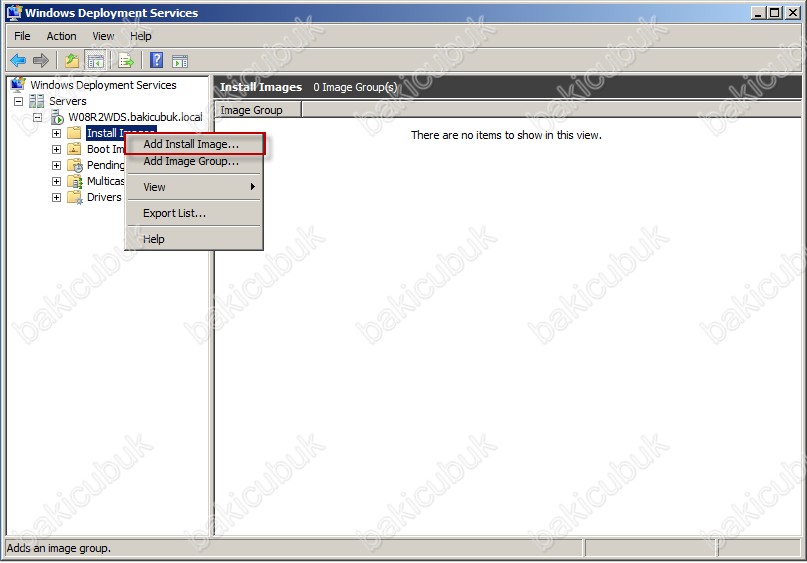Select the Drivers tree item
Viewport: 807px width, 563px height.
[x=104, y=197]
